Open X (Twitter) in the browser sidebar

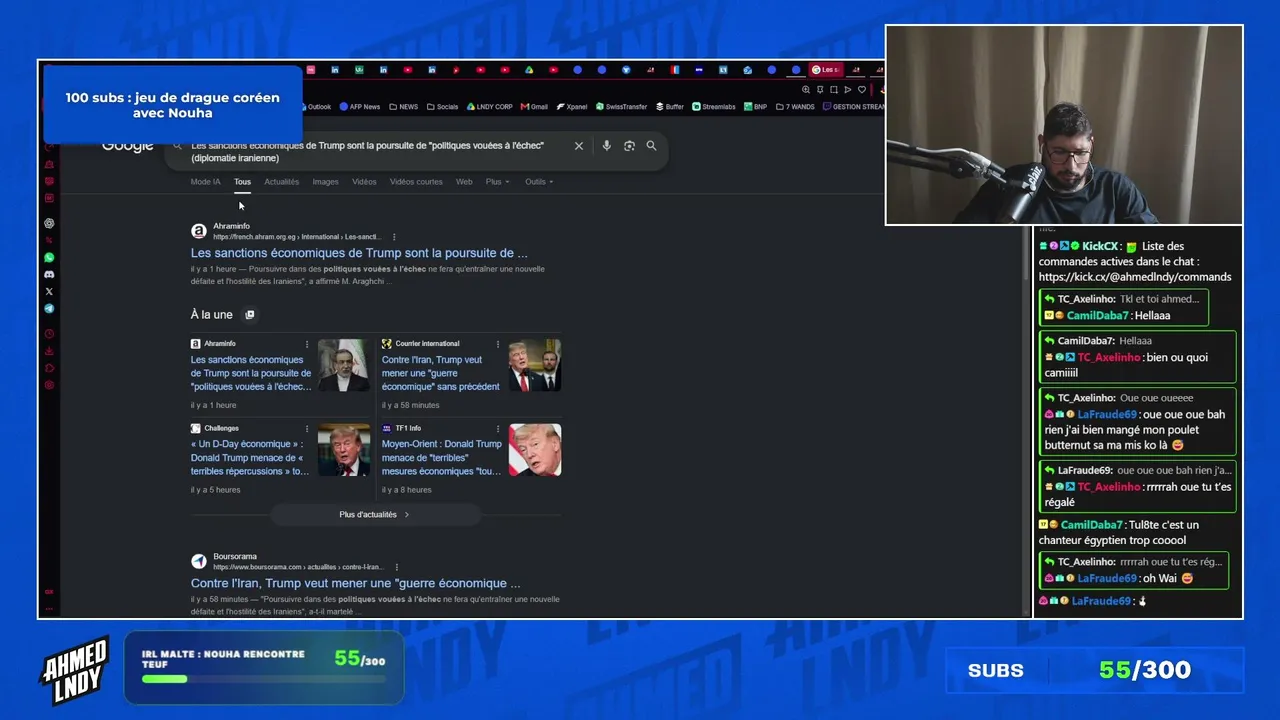[49, 291]
